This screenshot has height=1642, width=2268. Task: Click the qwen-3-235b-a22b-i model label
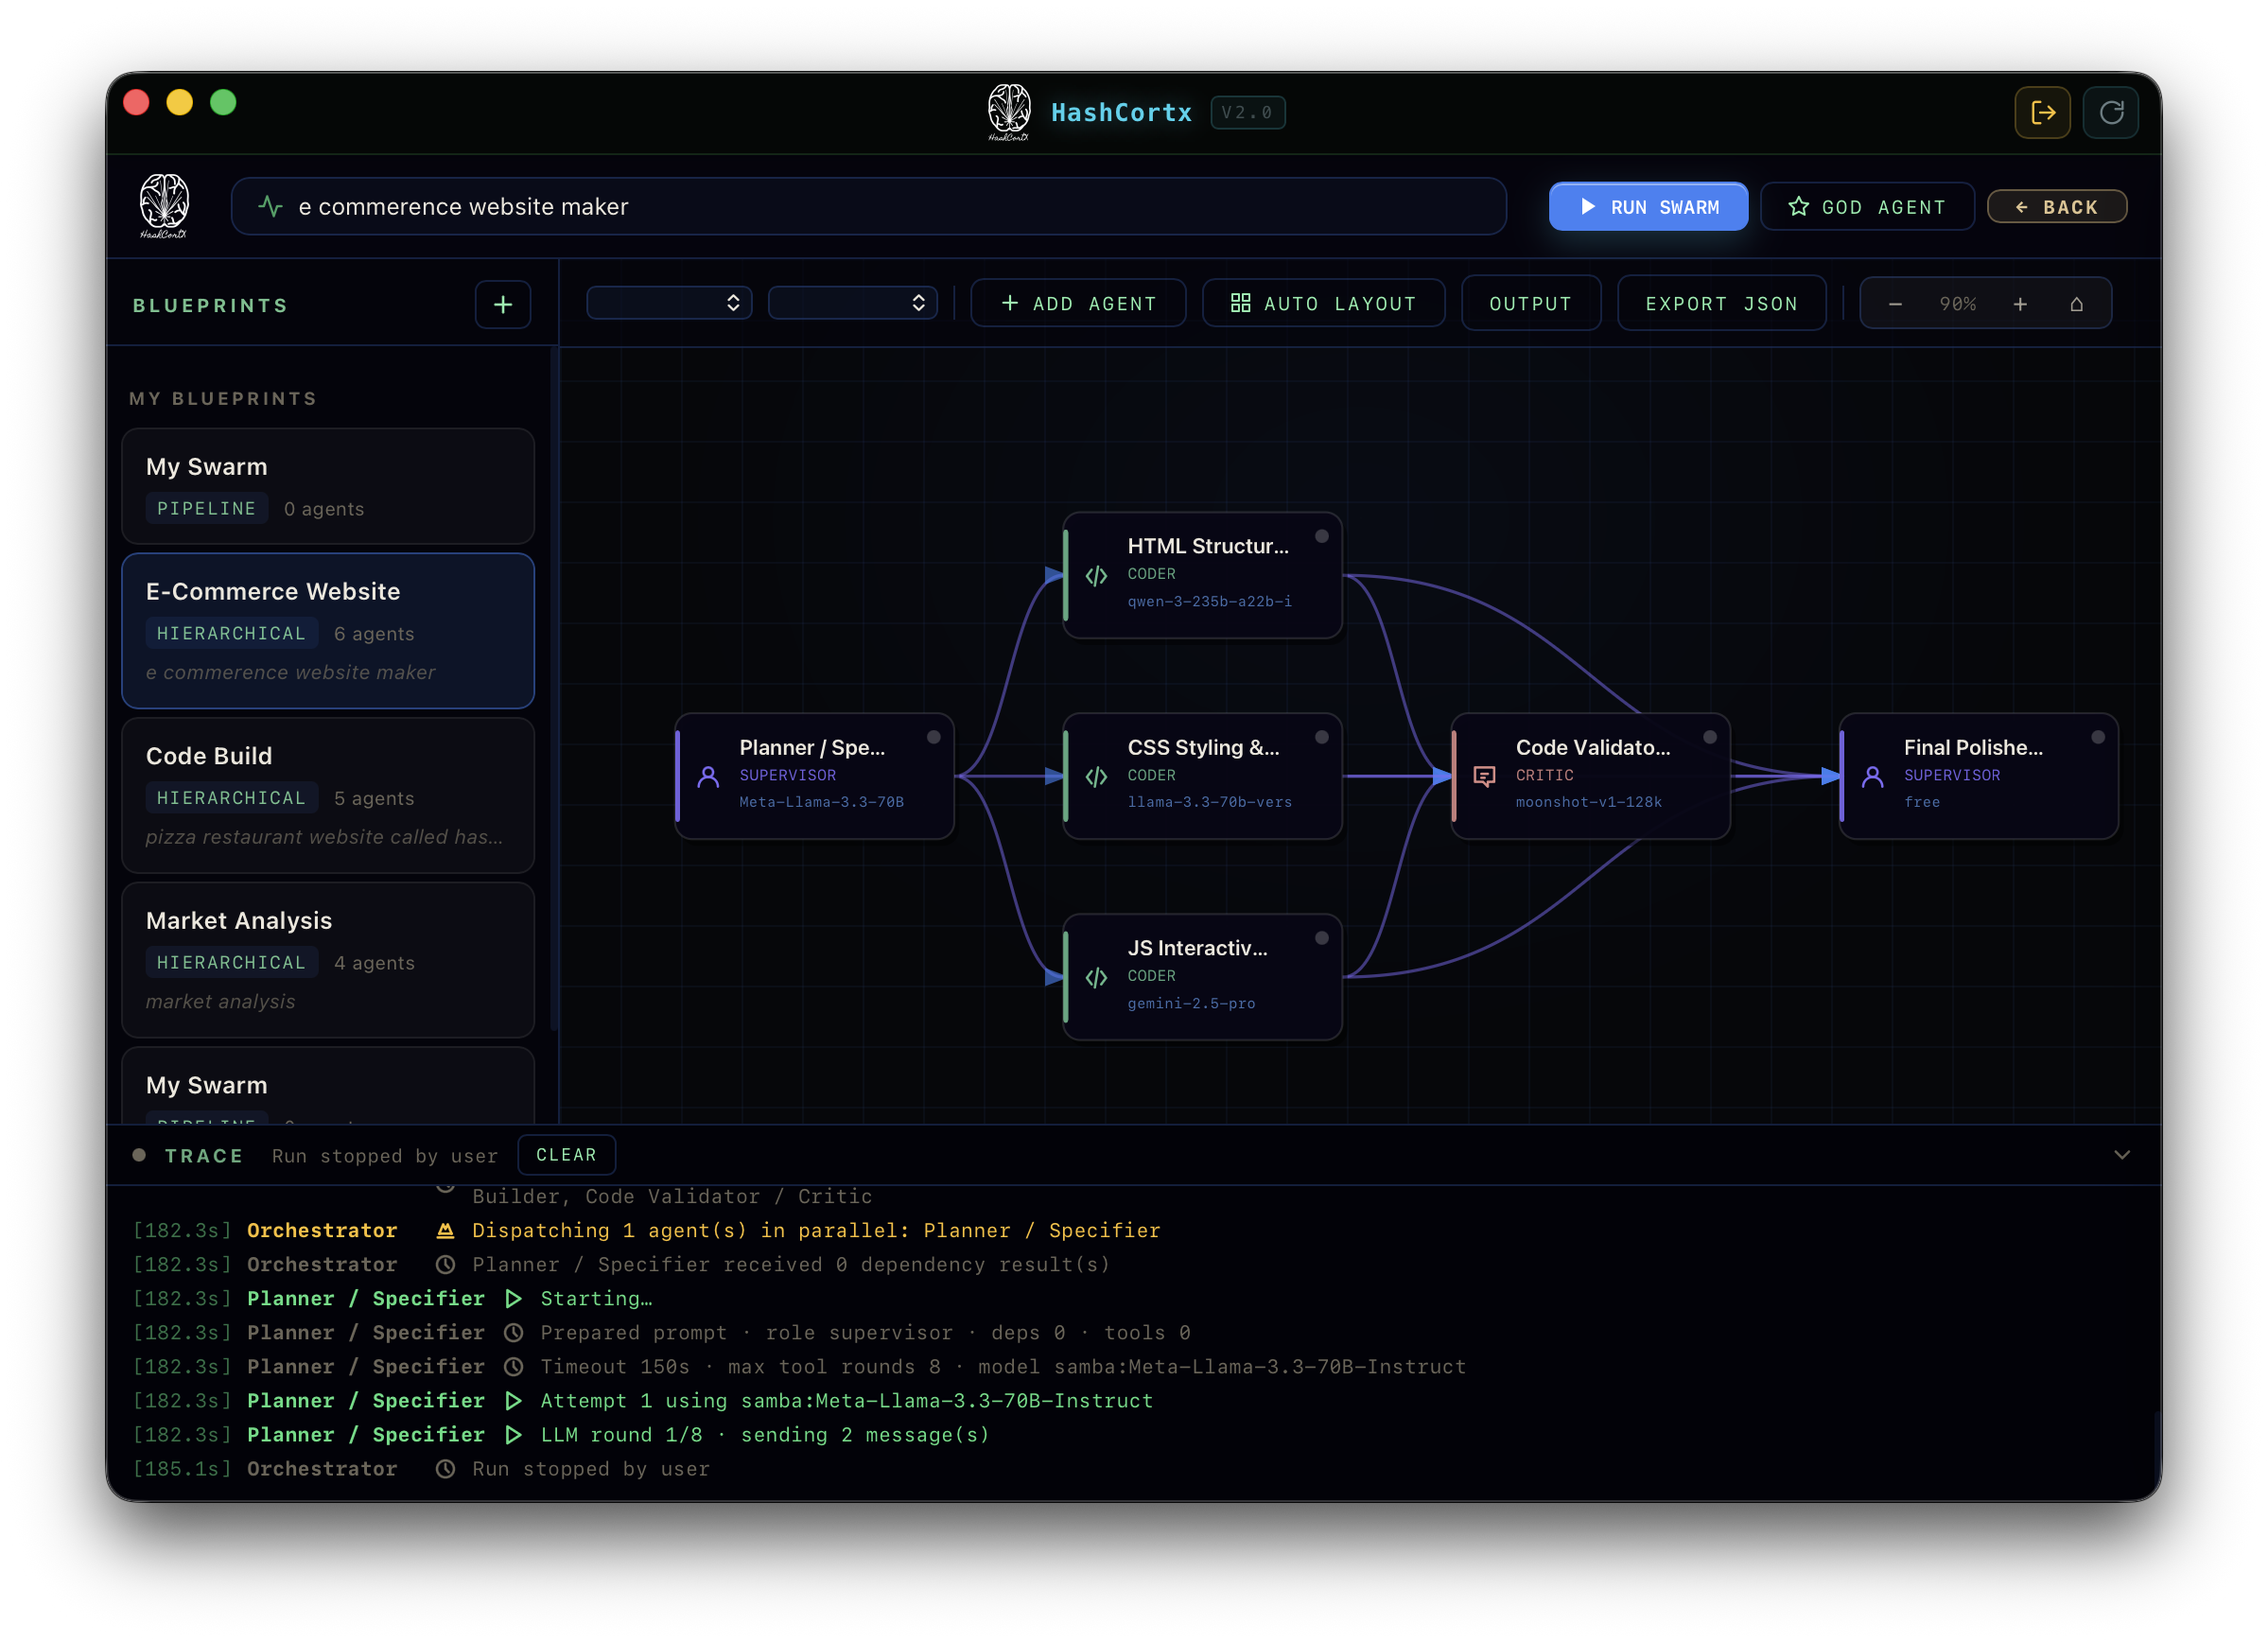[x=1209, y=602]
